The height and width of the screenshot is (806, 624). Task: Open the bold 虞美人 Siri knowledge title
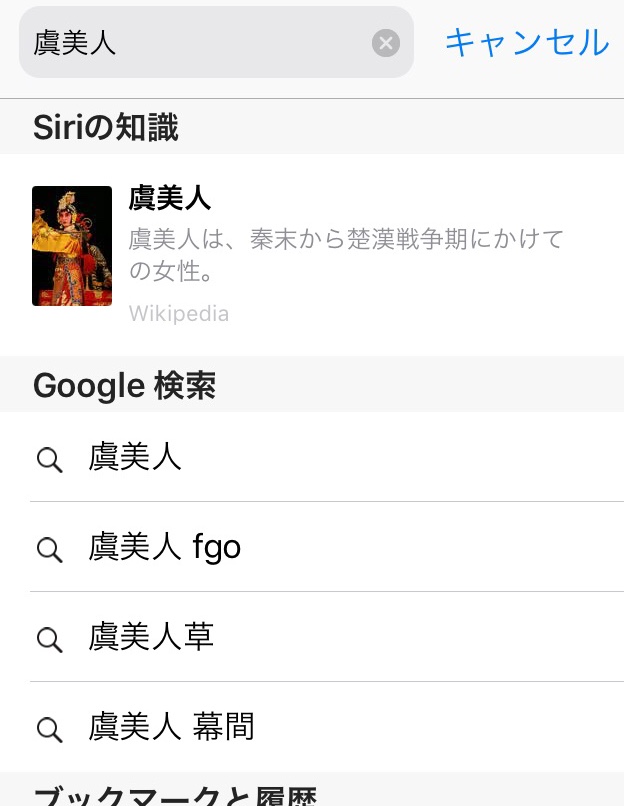tap(170, 198)
